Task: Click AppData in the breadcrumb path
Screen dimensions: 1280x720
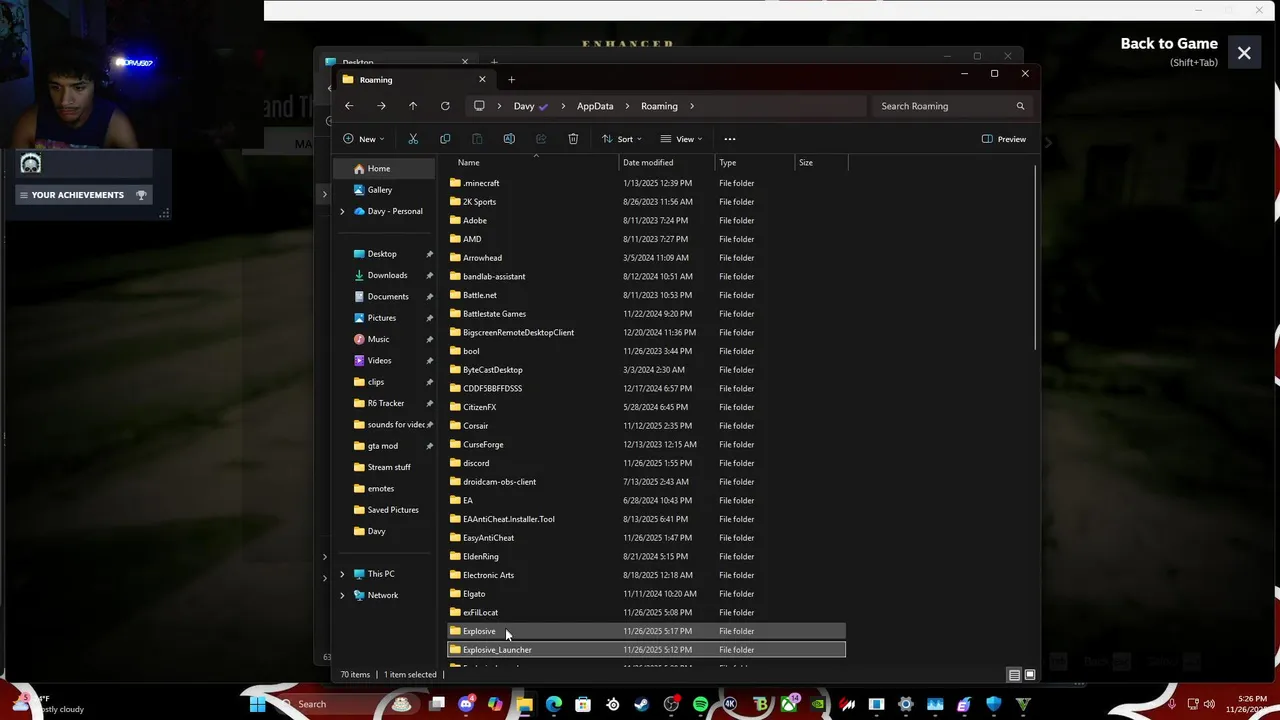Action: click(x=595, y=106)
